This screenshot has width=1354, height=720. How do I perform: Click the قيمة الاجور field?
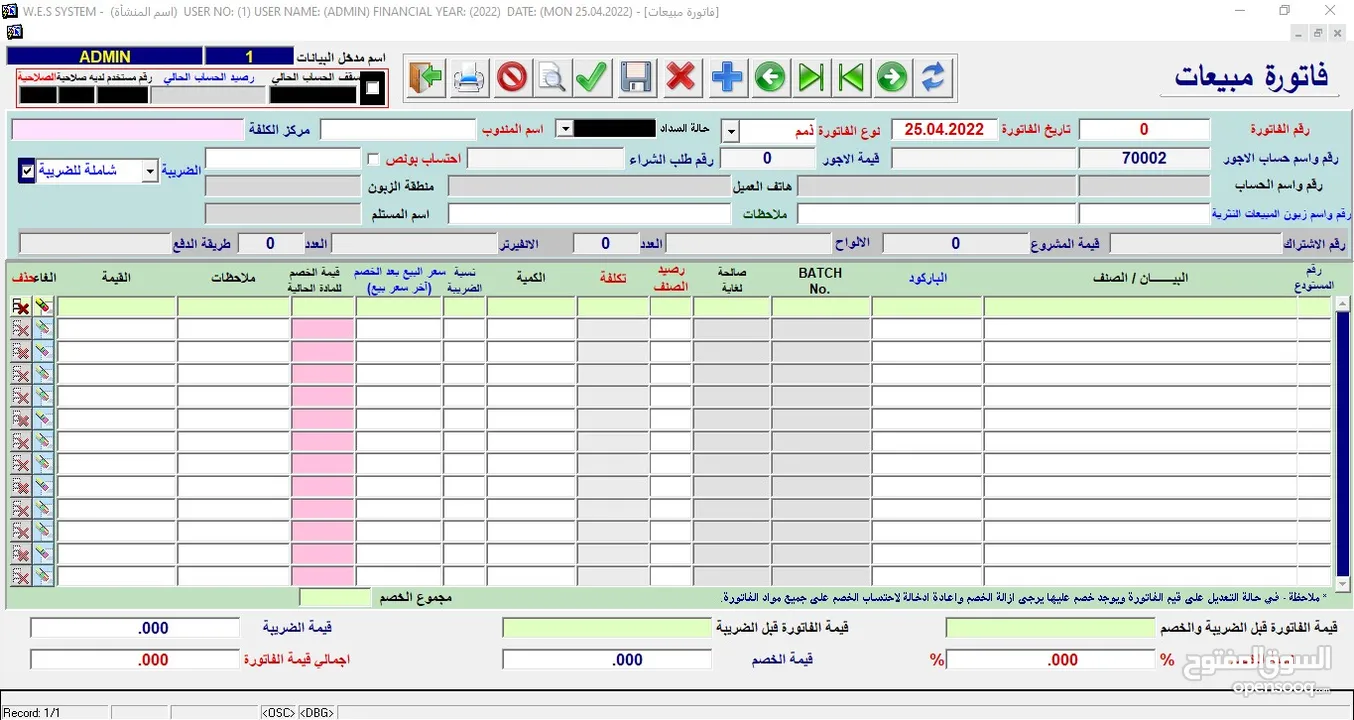[x=767, y=158]
